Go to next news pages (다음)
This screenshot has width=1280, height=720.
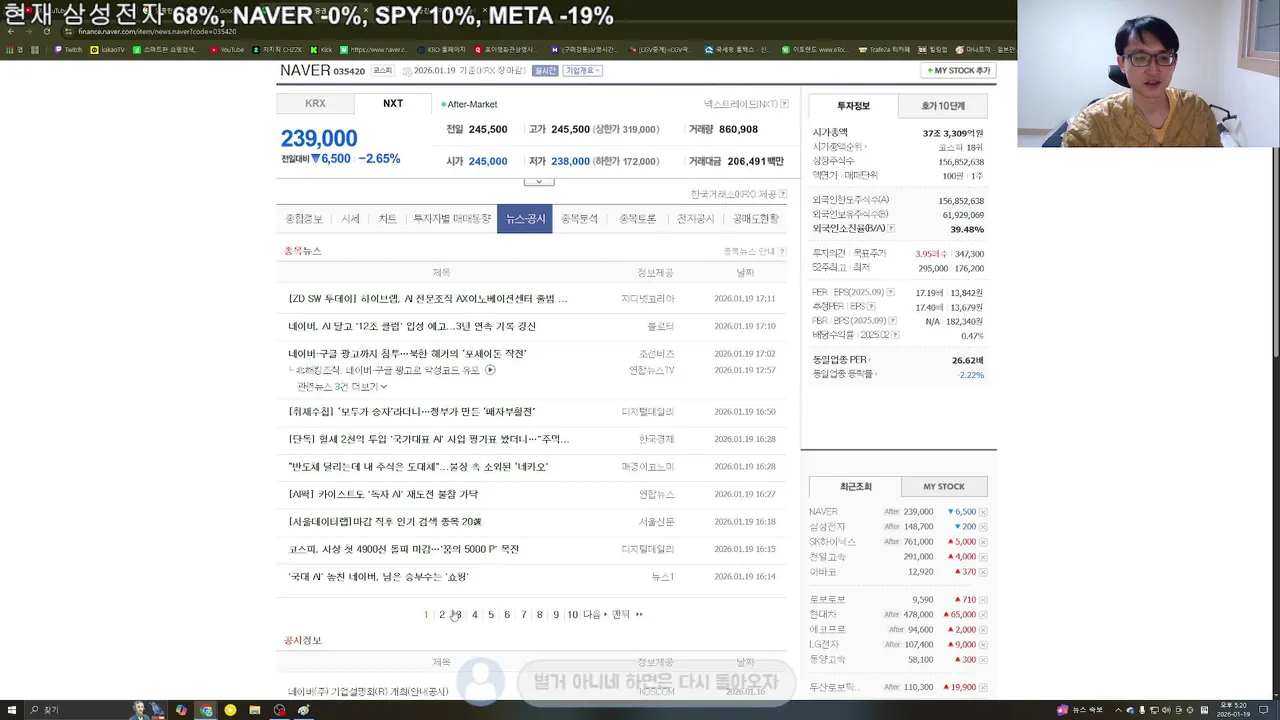click(594, 615)
